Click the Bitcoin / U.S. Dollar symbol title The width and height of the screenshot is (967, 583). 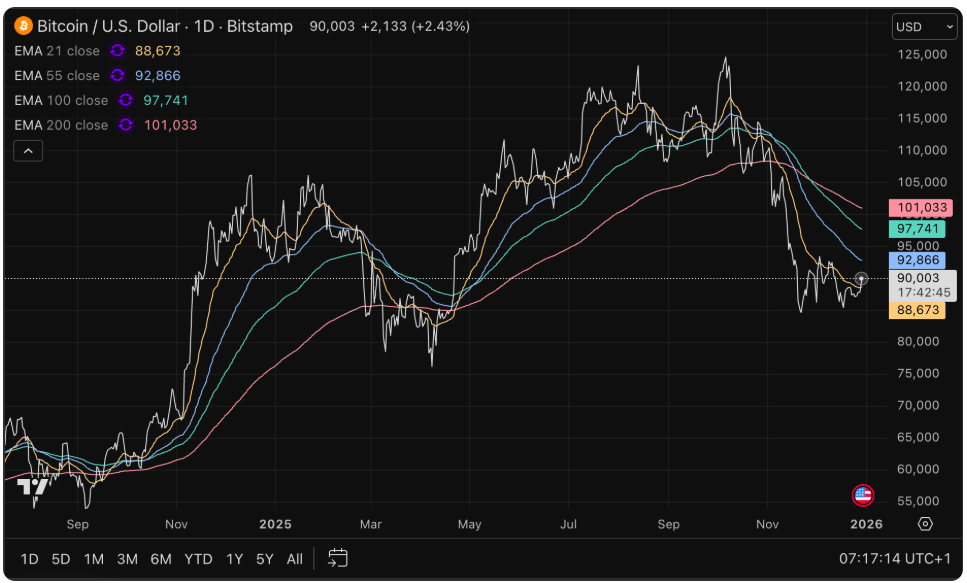[165, 26]
